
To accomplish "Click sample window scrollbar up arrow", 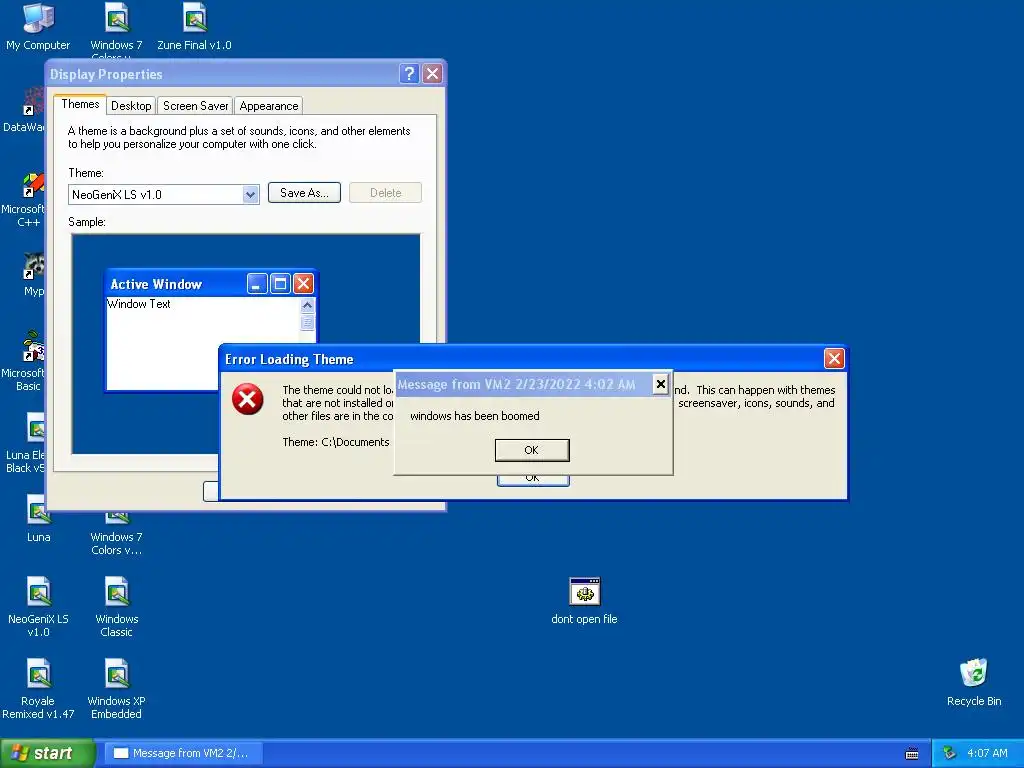I will point(307,305).
